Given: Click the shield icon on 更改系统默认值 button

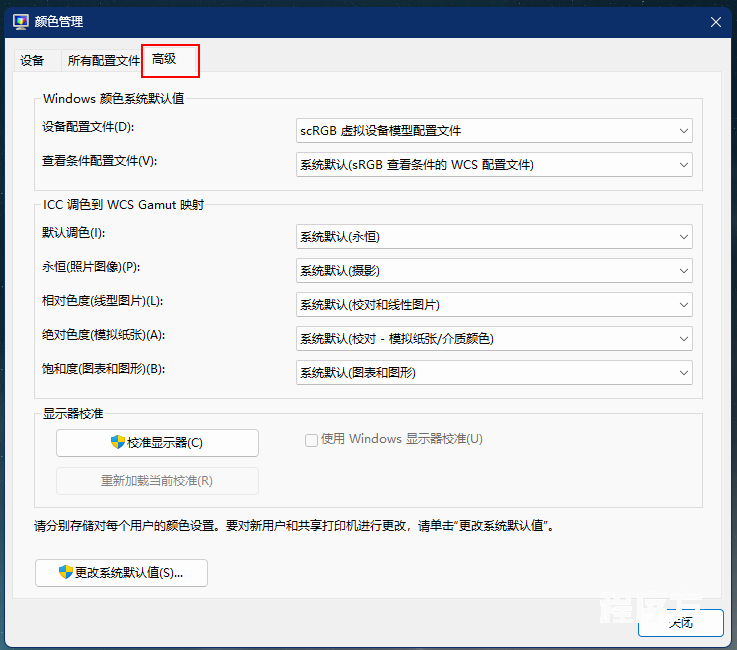Looking at the screenshot, I should 66,572.
